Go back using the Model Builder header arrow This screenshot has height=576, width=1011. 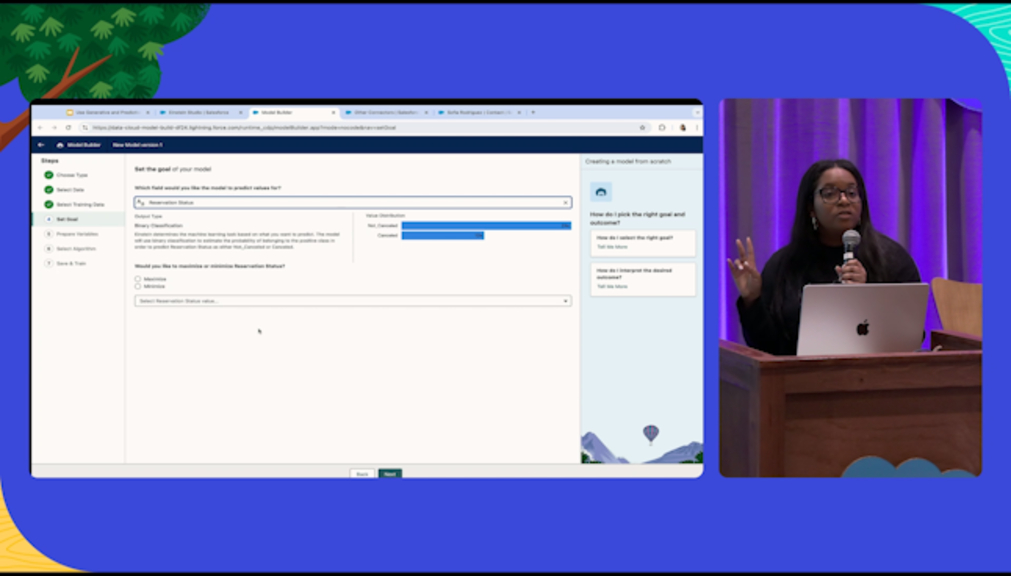pyautogui.click(x=41, y=145)
